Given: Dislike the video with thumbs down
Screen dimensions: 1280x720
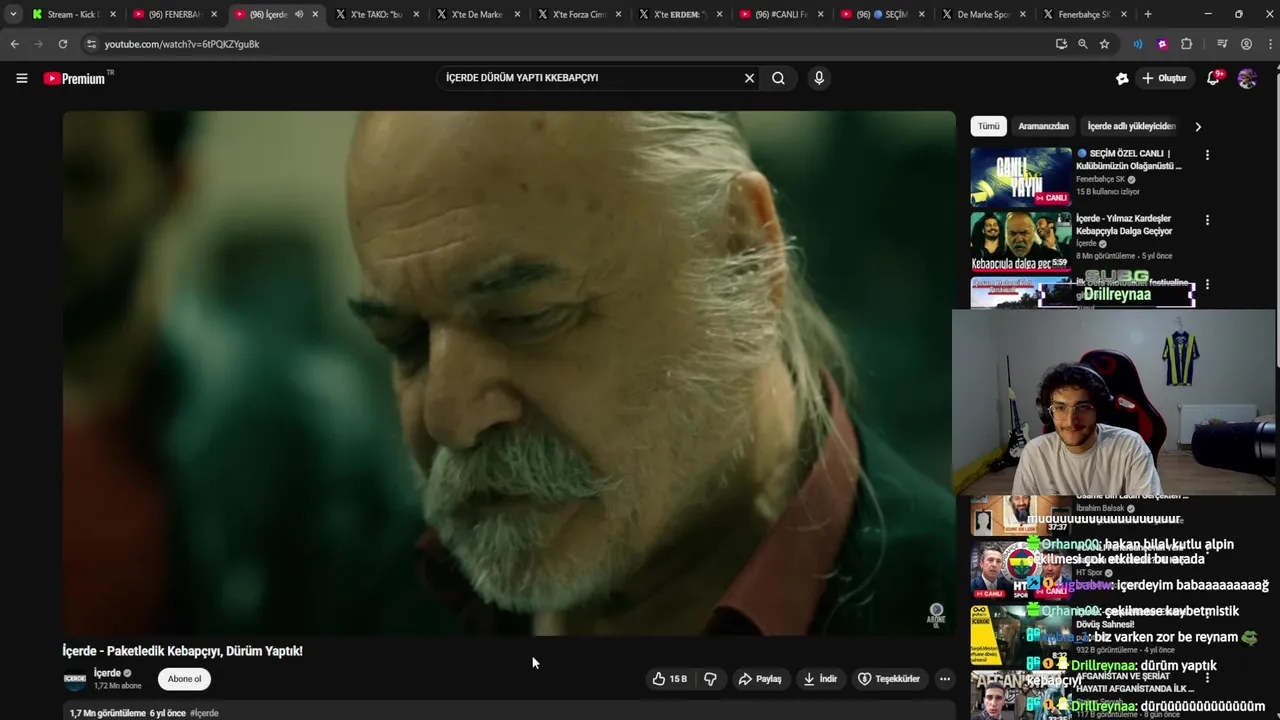Looking at the screenshot, I should click(710, 679).
